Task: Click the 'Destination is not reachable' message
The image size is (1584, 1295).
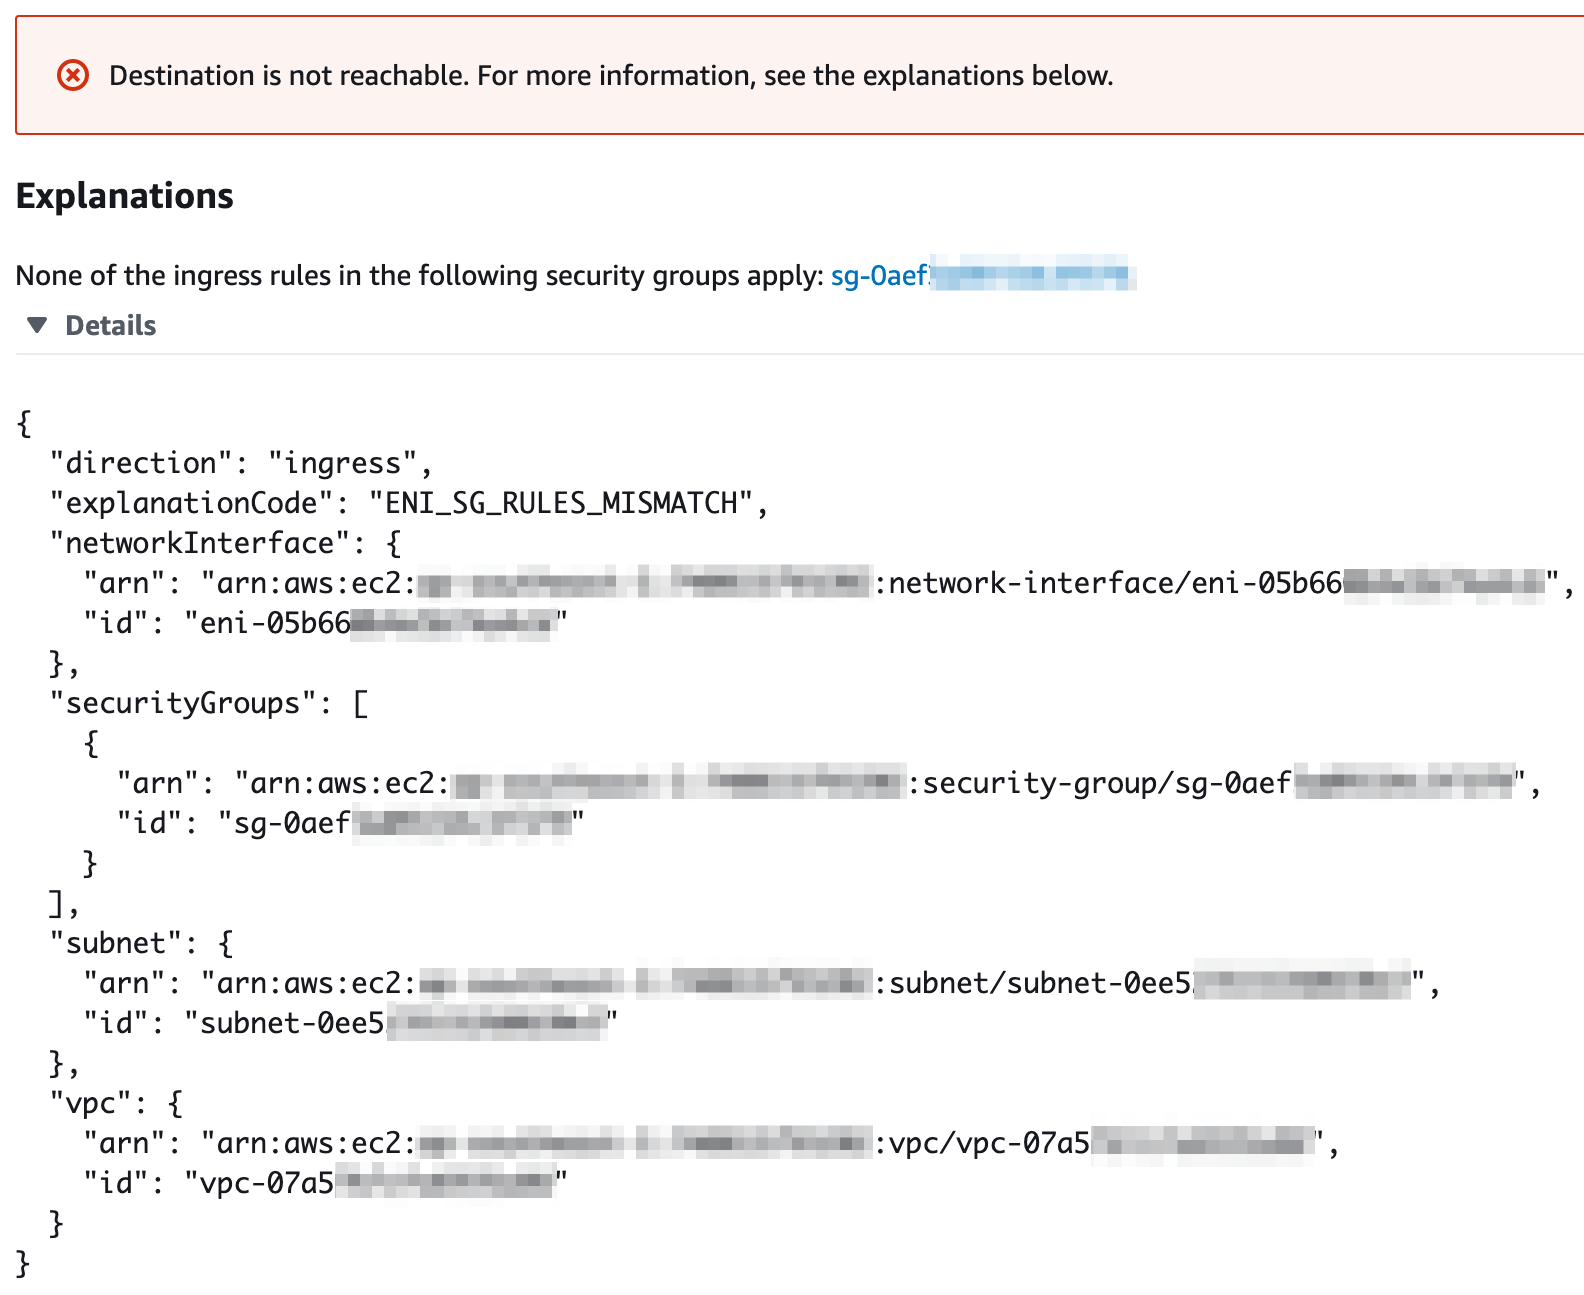Action: coord(610,75)
